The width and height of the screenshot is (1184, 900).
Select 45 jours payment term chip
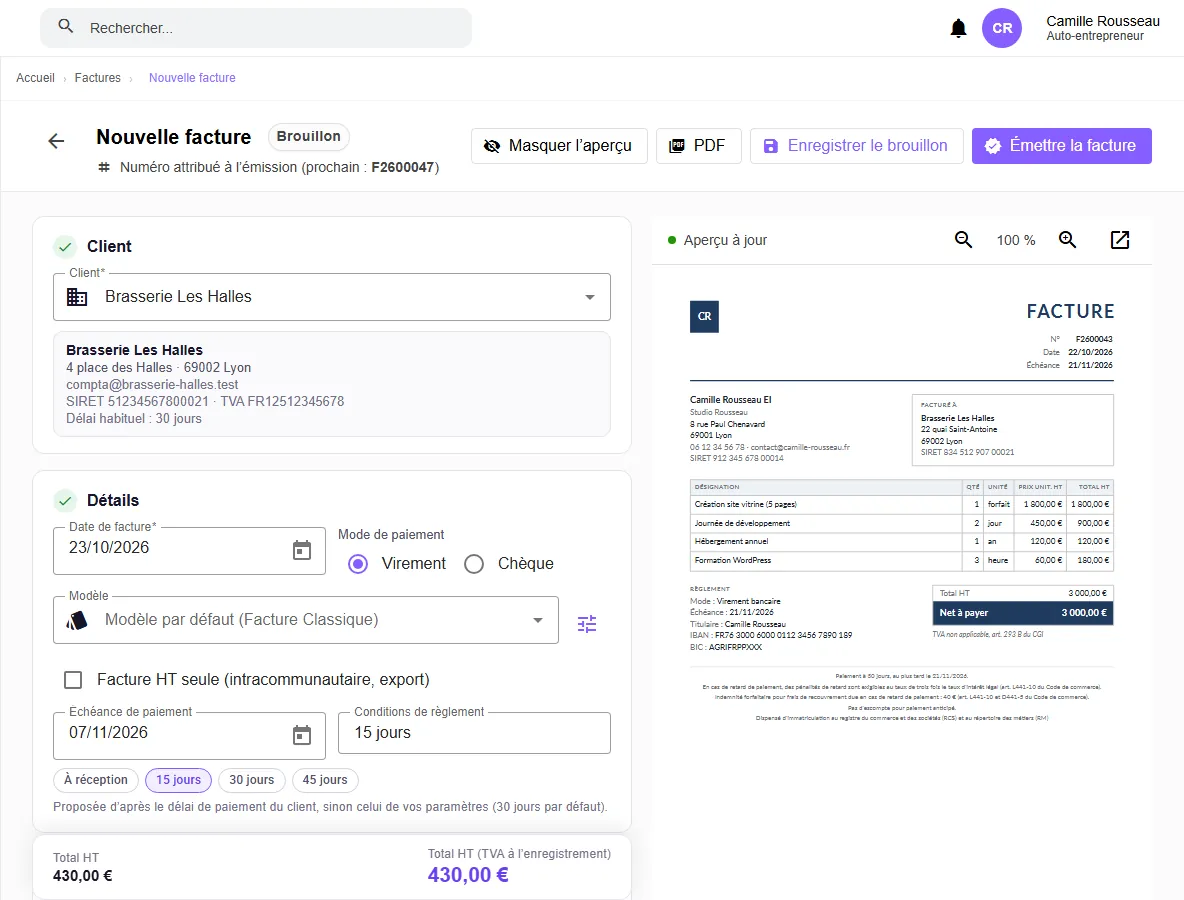point(325,780)
